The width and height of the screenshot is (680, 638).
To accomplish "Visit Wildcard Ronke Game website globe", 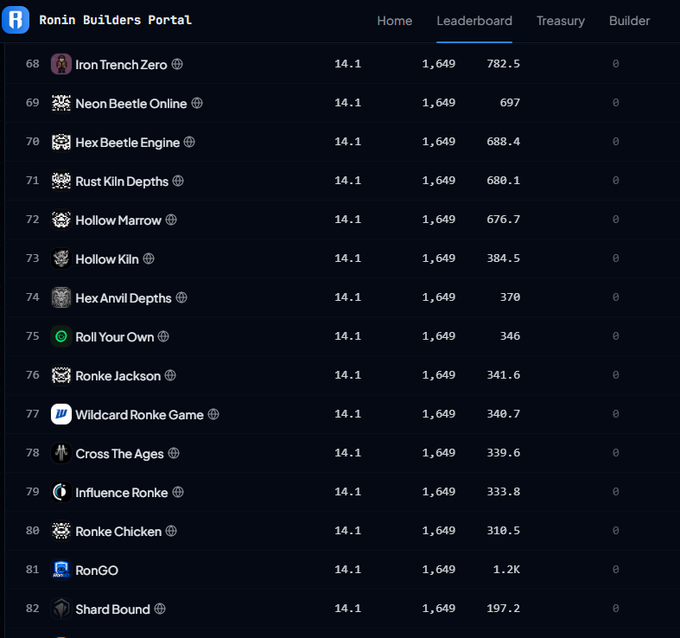I will pos(213,414).
